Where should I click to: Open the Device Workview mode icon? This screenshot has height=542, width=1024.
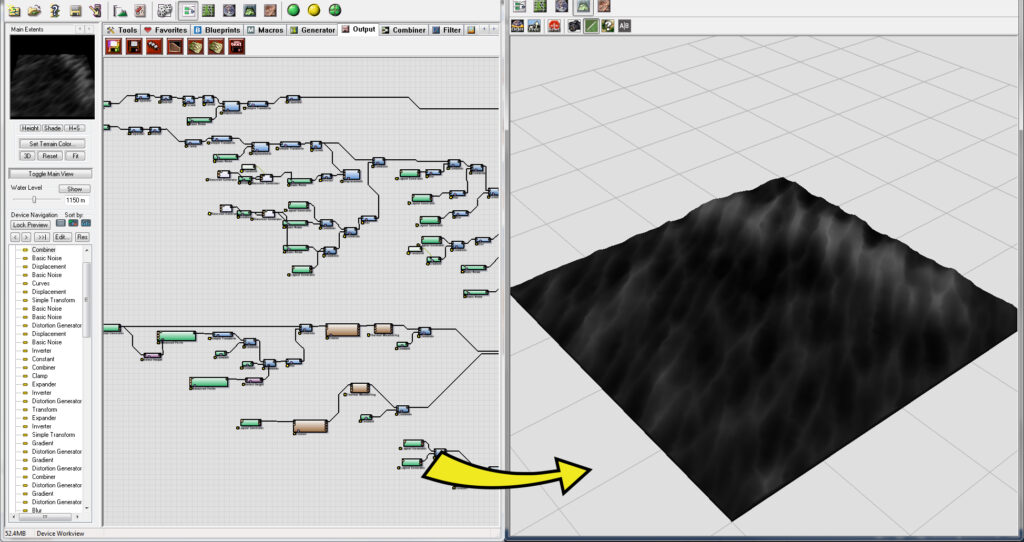pyautogui.click(x=188, y=10)
